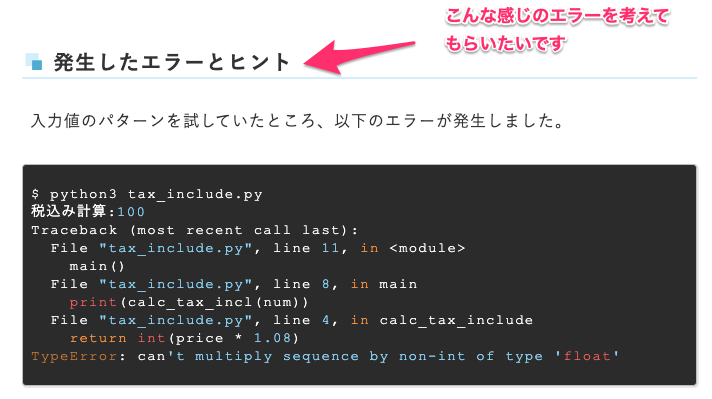Click the main() call line
Viewport: 712px width, 399px height.
tap(97, 266)
